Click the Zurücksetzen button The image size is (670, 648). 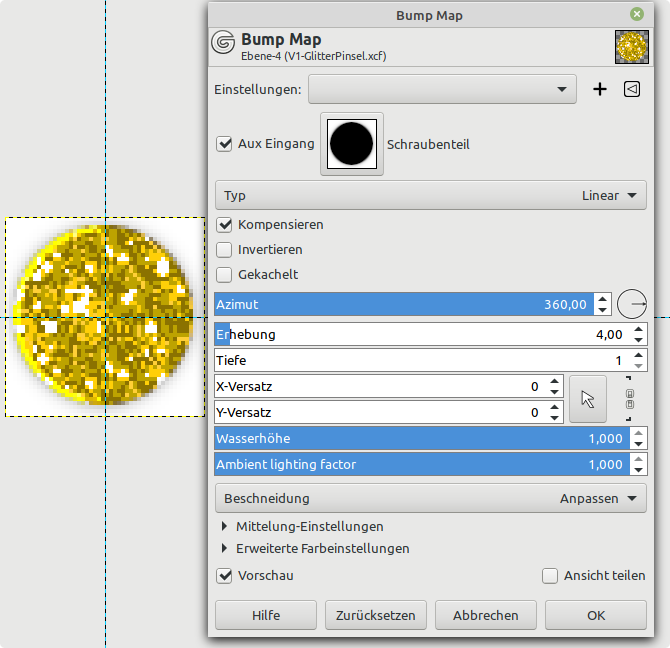point(376,615)
